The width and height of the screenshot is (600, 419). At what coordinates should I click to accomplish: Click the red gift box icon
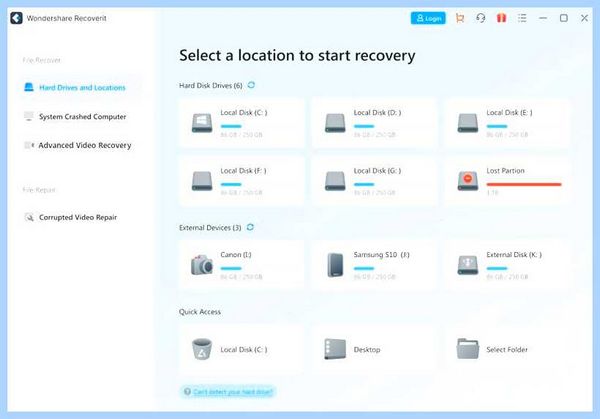click(x=501, y=18)
